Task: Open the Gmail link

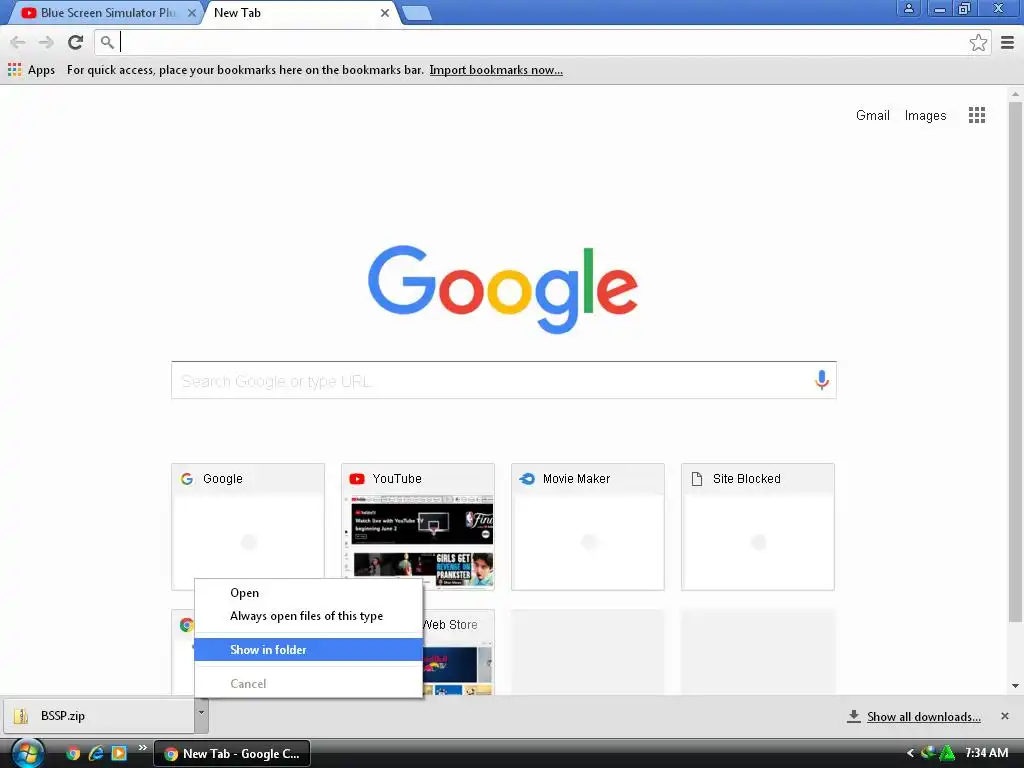Action: [x=872, y=116]
